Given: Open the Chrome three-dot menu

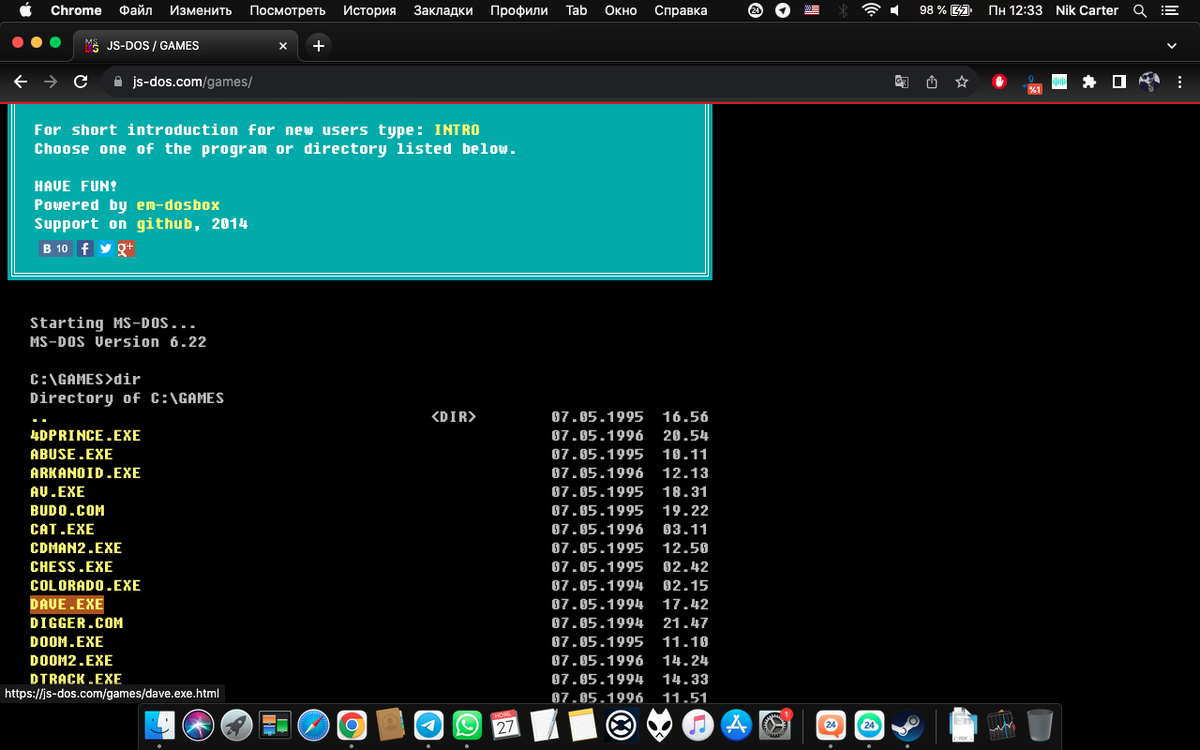Looking at the screenshot, I should [x=1180, y=82].
